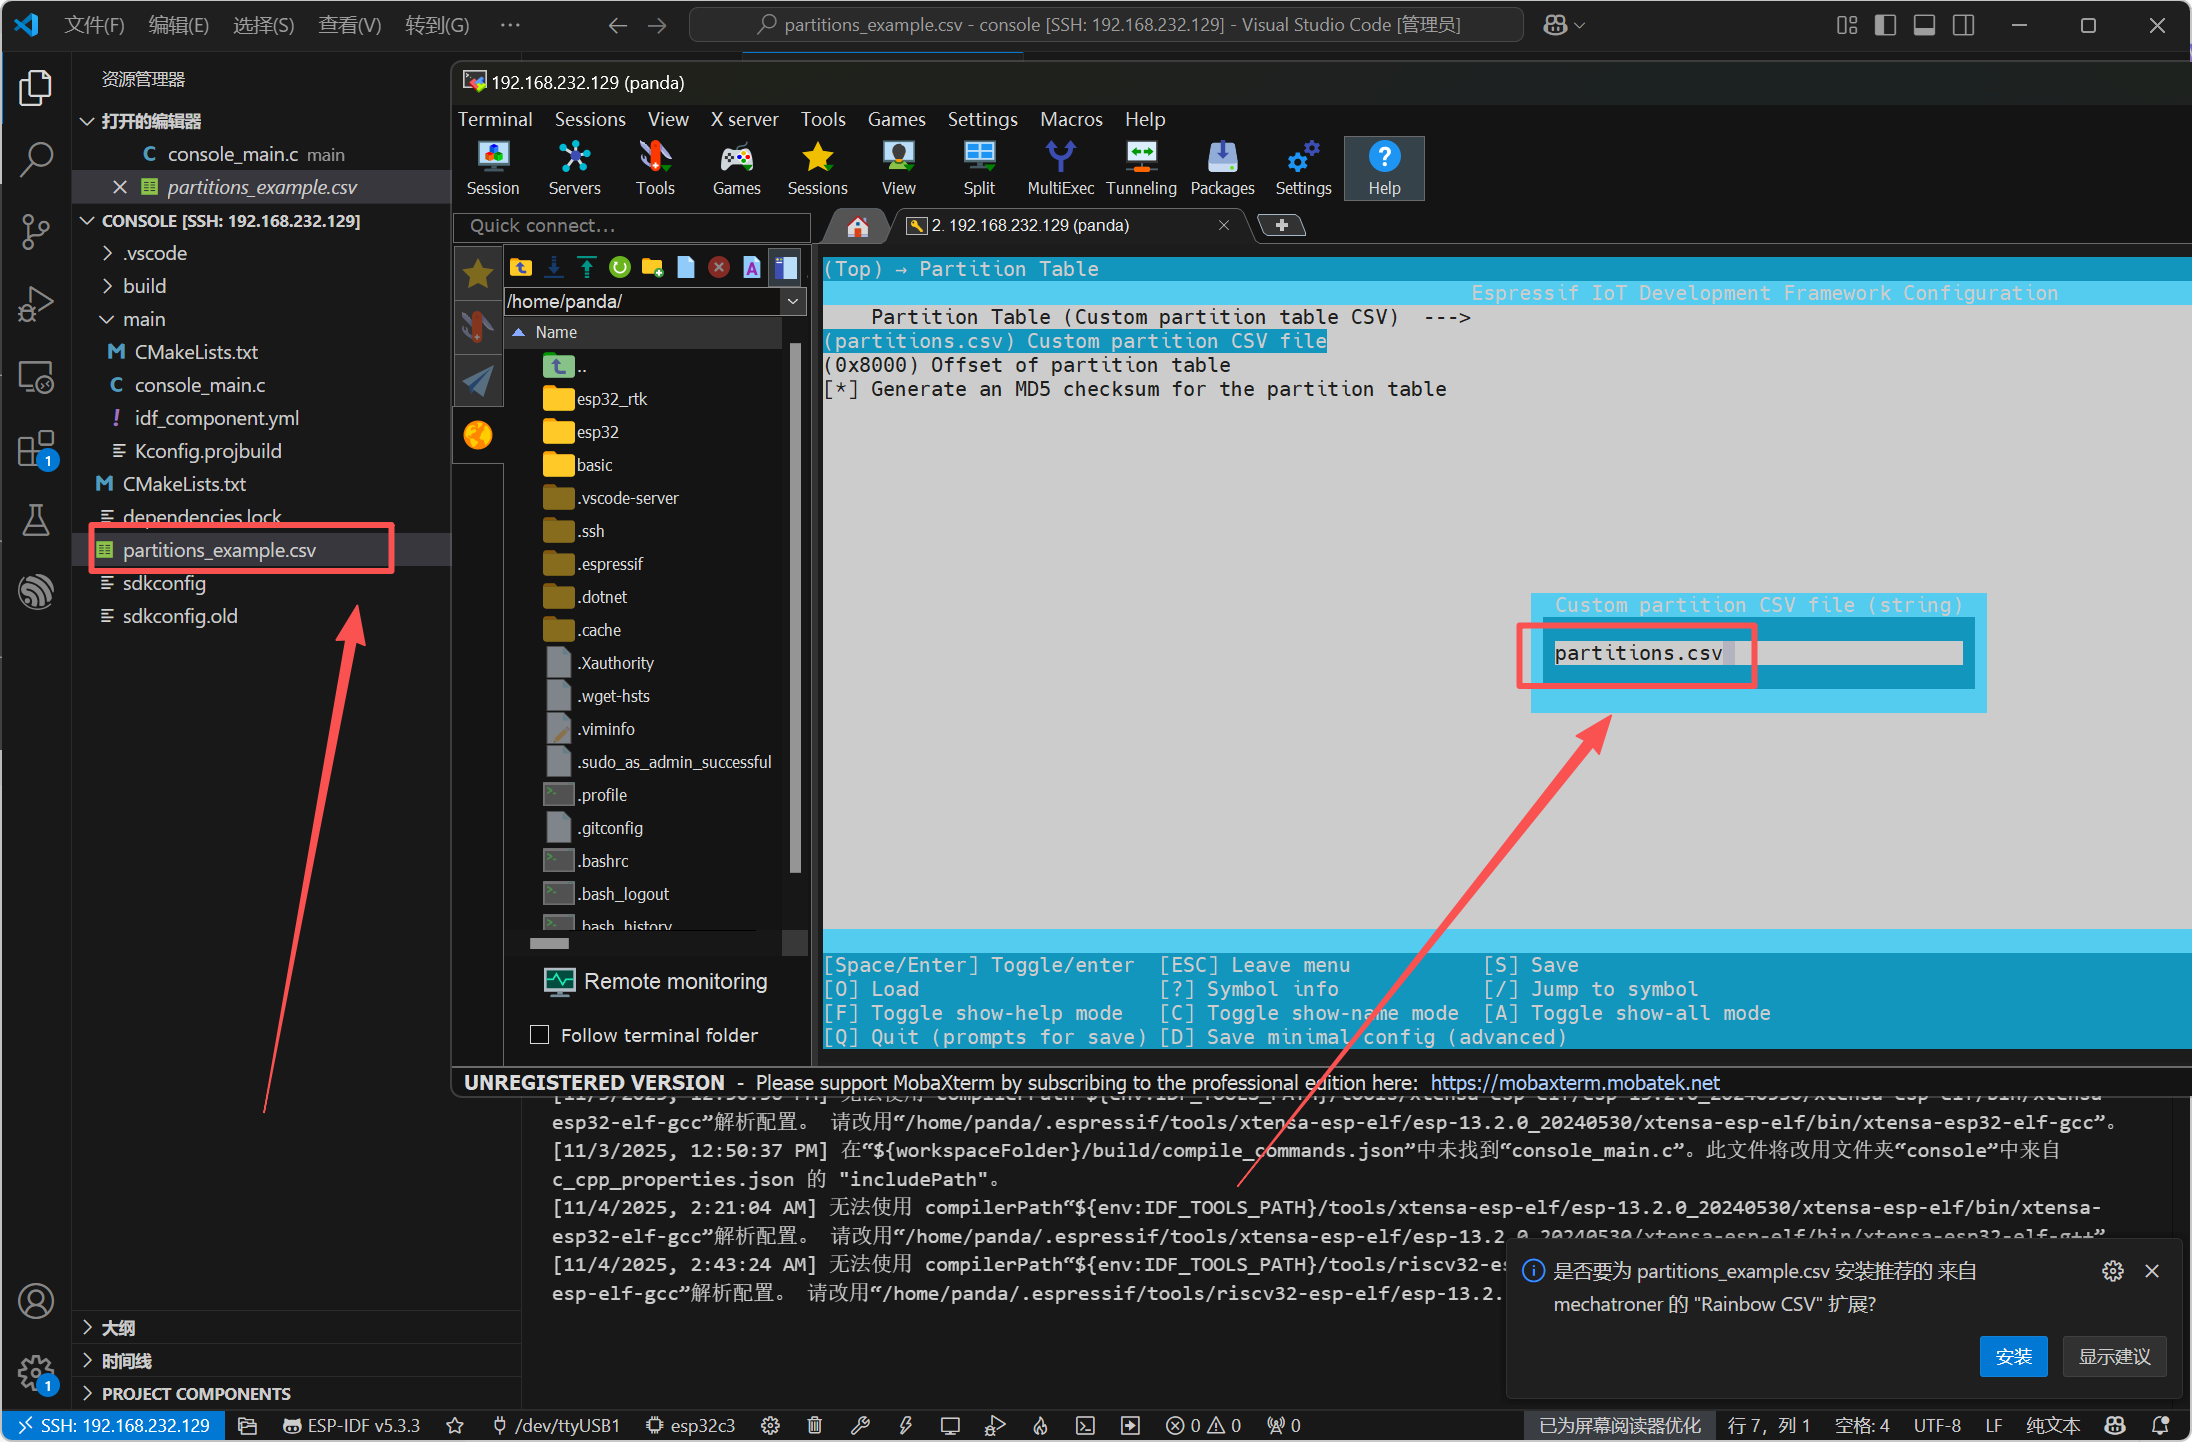Toggle the bottom panel layout button
Viewport: 2192px width, 1442px height.
pos(1924,25)
